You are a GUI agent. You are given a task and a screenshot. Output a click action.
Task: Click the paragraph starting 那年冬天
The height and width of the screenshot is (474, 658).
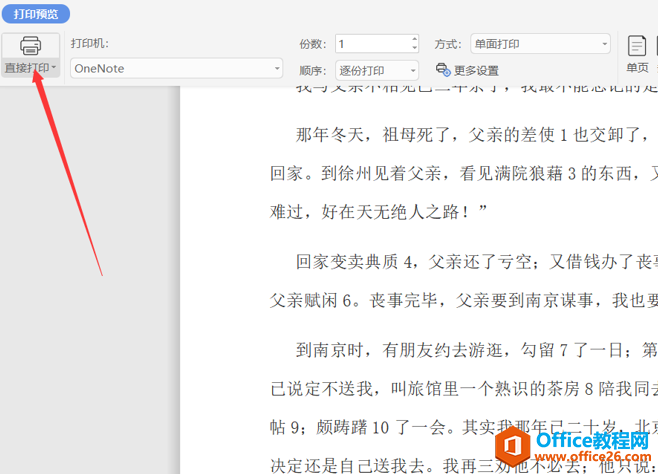point(464,173)
